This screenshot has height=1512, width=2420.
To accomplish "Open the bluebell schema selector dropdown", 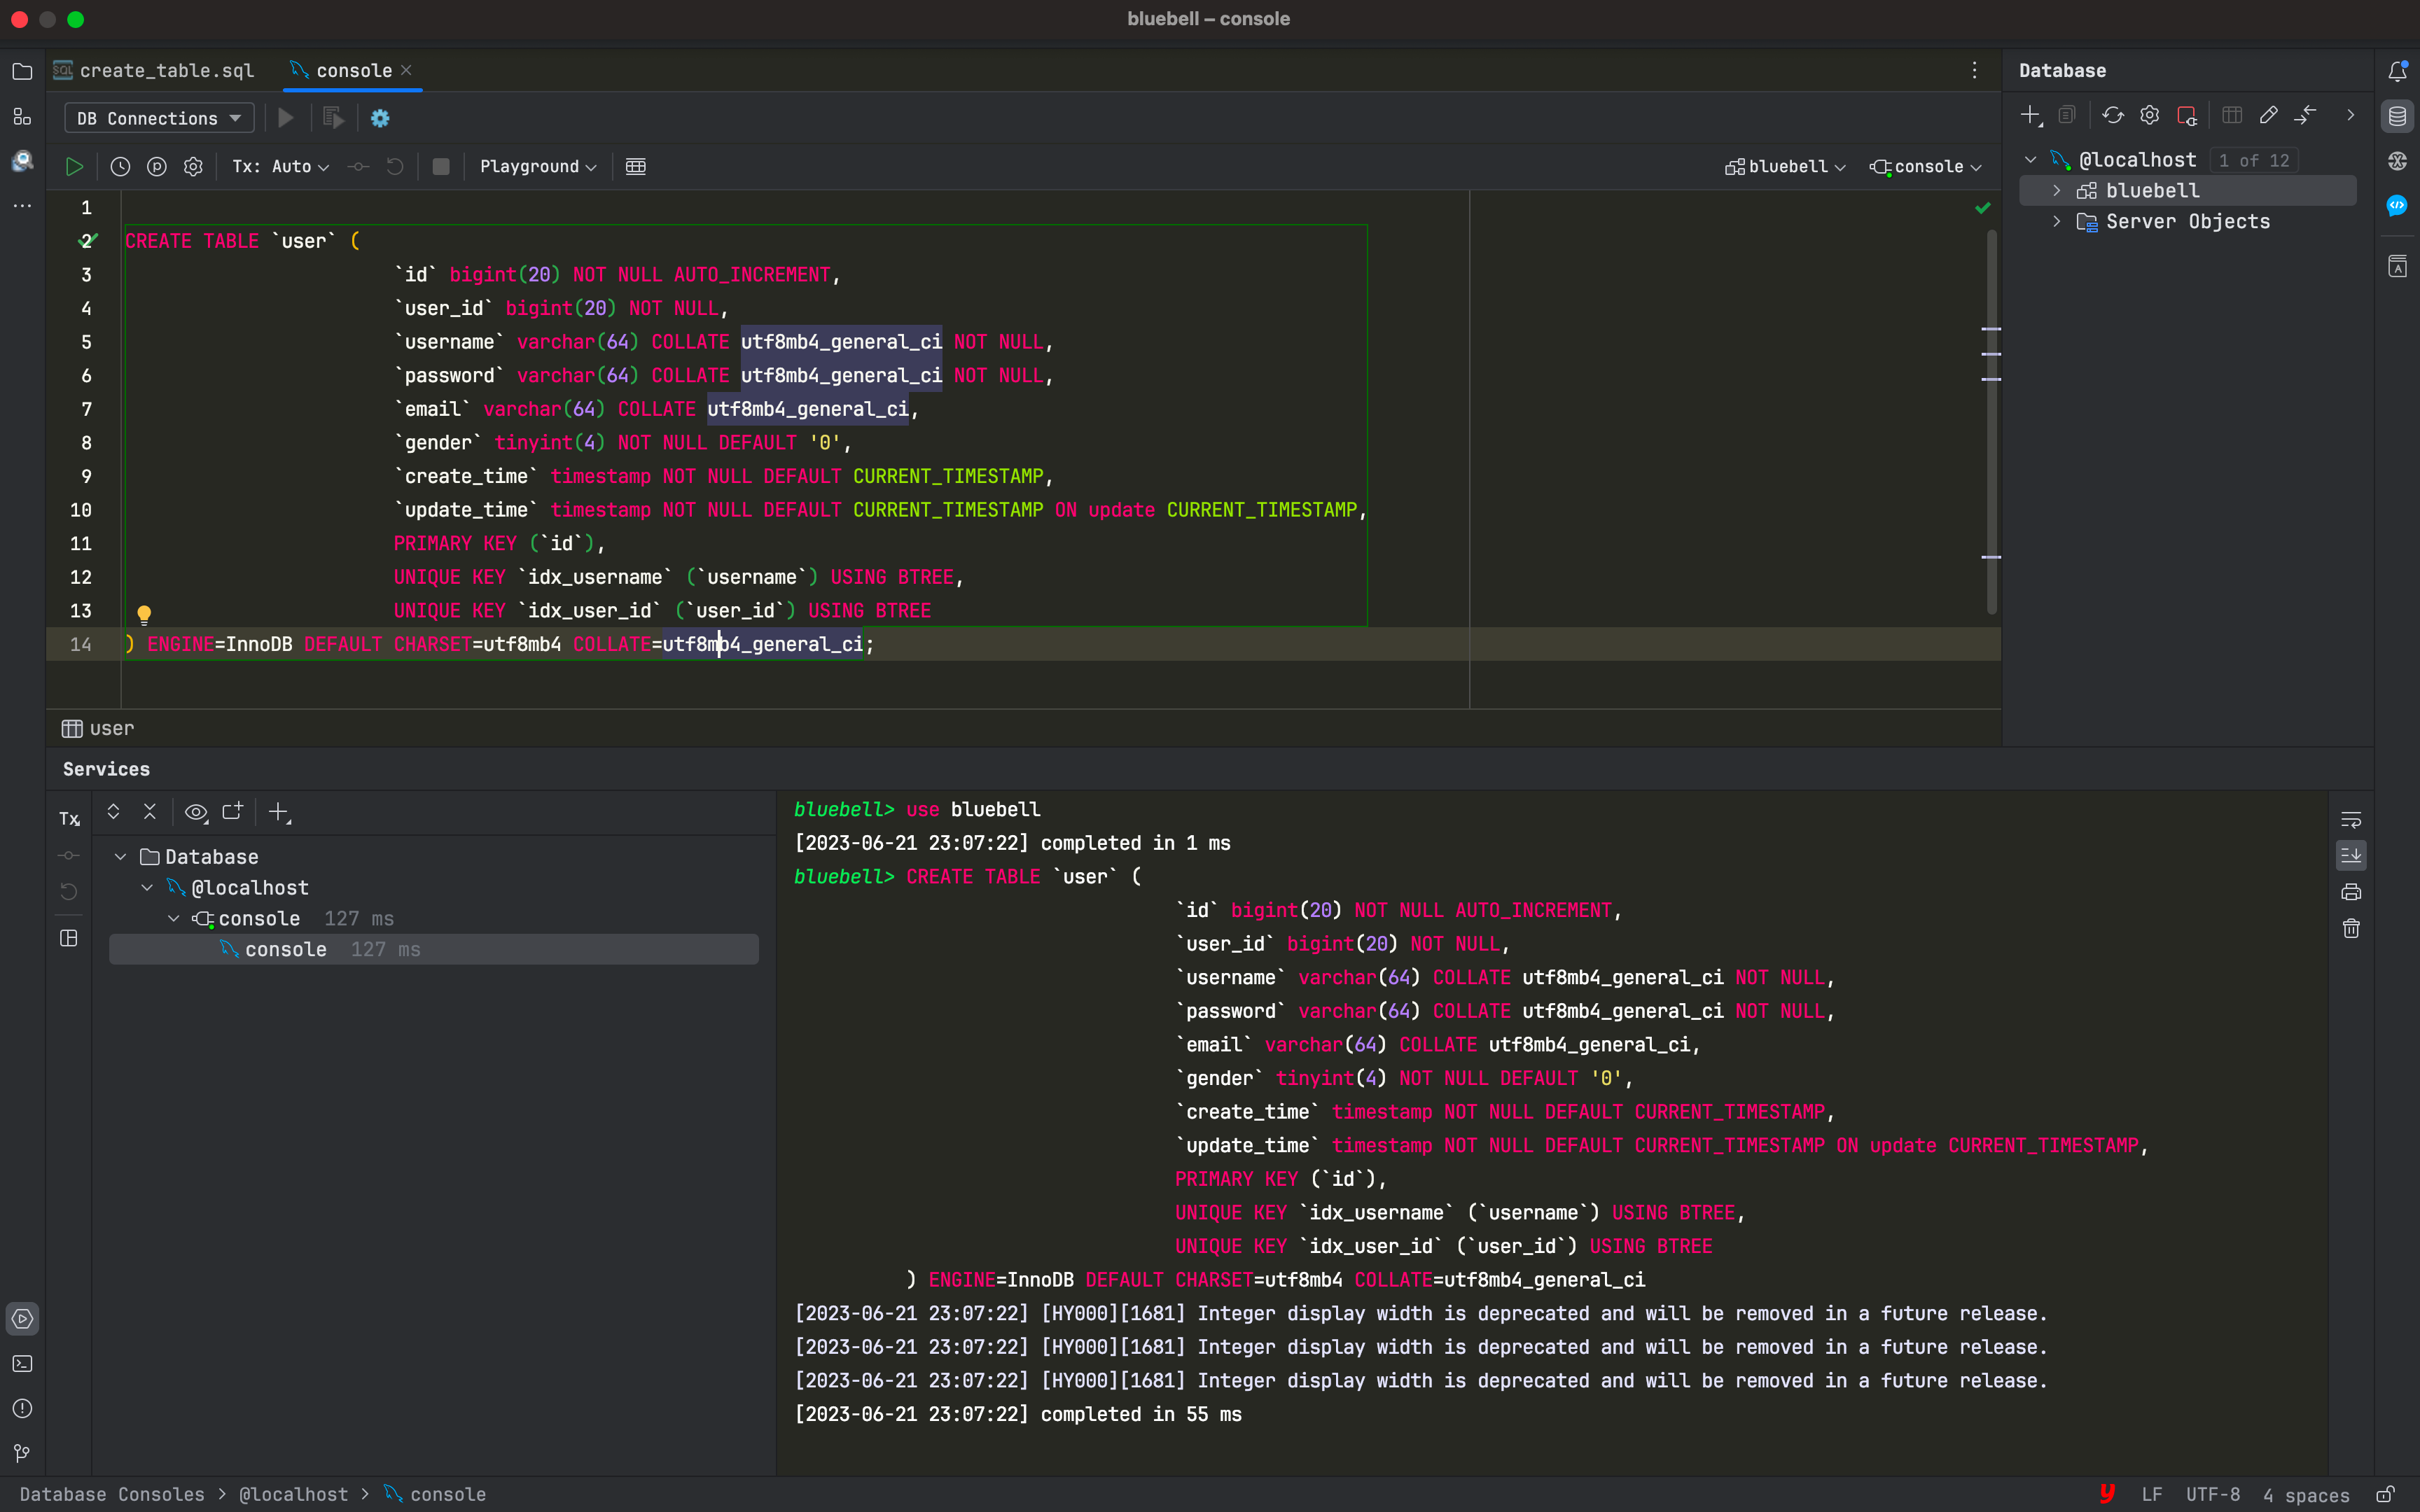I will (1786, 166).
